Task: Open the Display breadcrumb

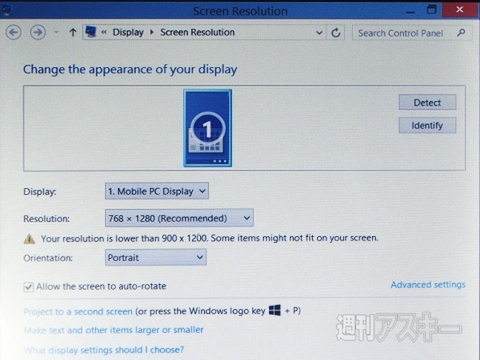Action: (128, 32)
